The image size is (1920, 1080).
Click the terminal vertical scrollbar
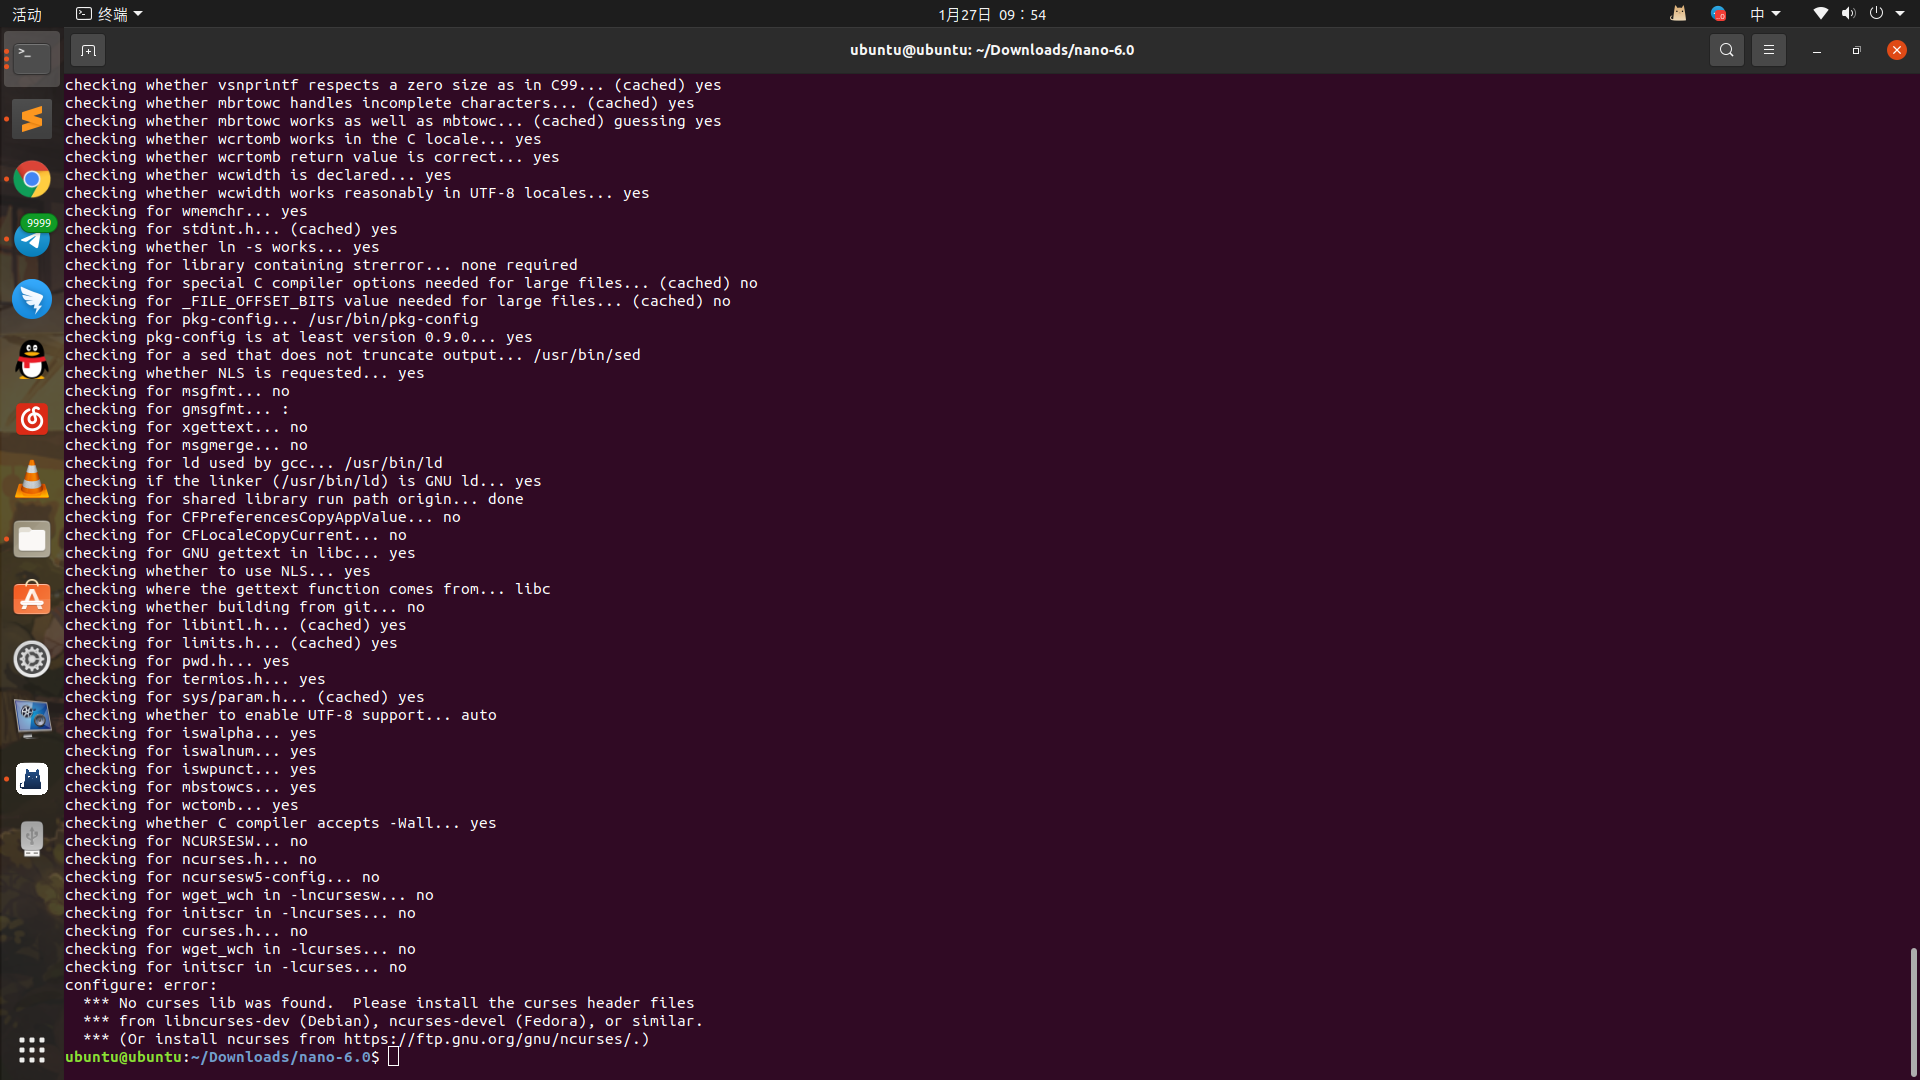click(x=1913, y=1010)
